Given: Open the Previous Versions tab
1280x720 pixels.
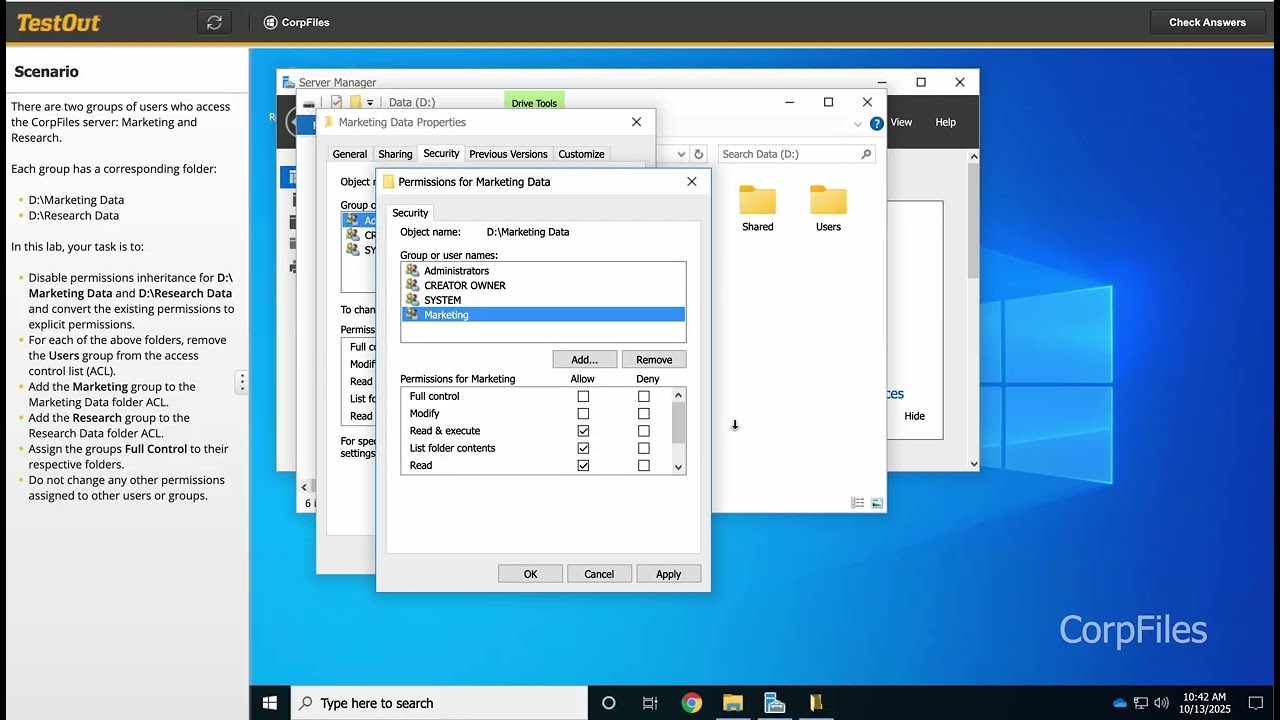Looking at the screenshot, I should pos(508,154).
